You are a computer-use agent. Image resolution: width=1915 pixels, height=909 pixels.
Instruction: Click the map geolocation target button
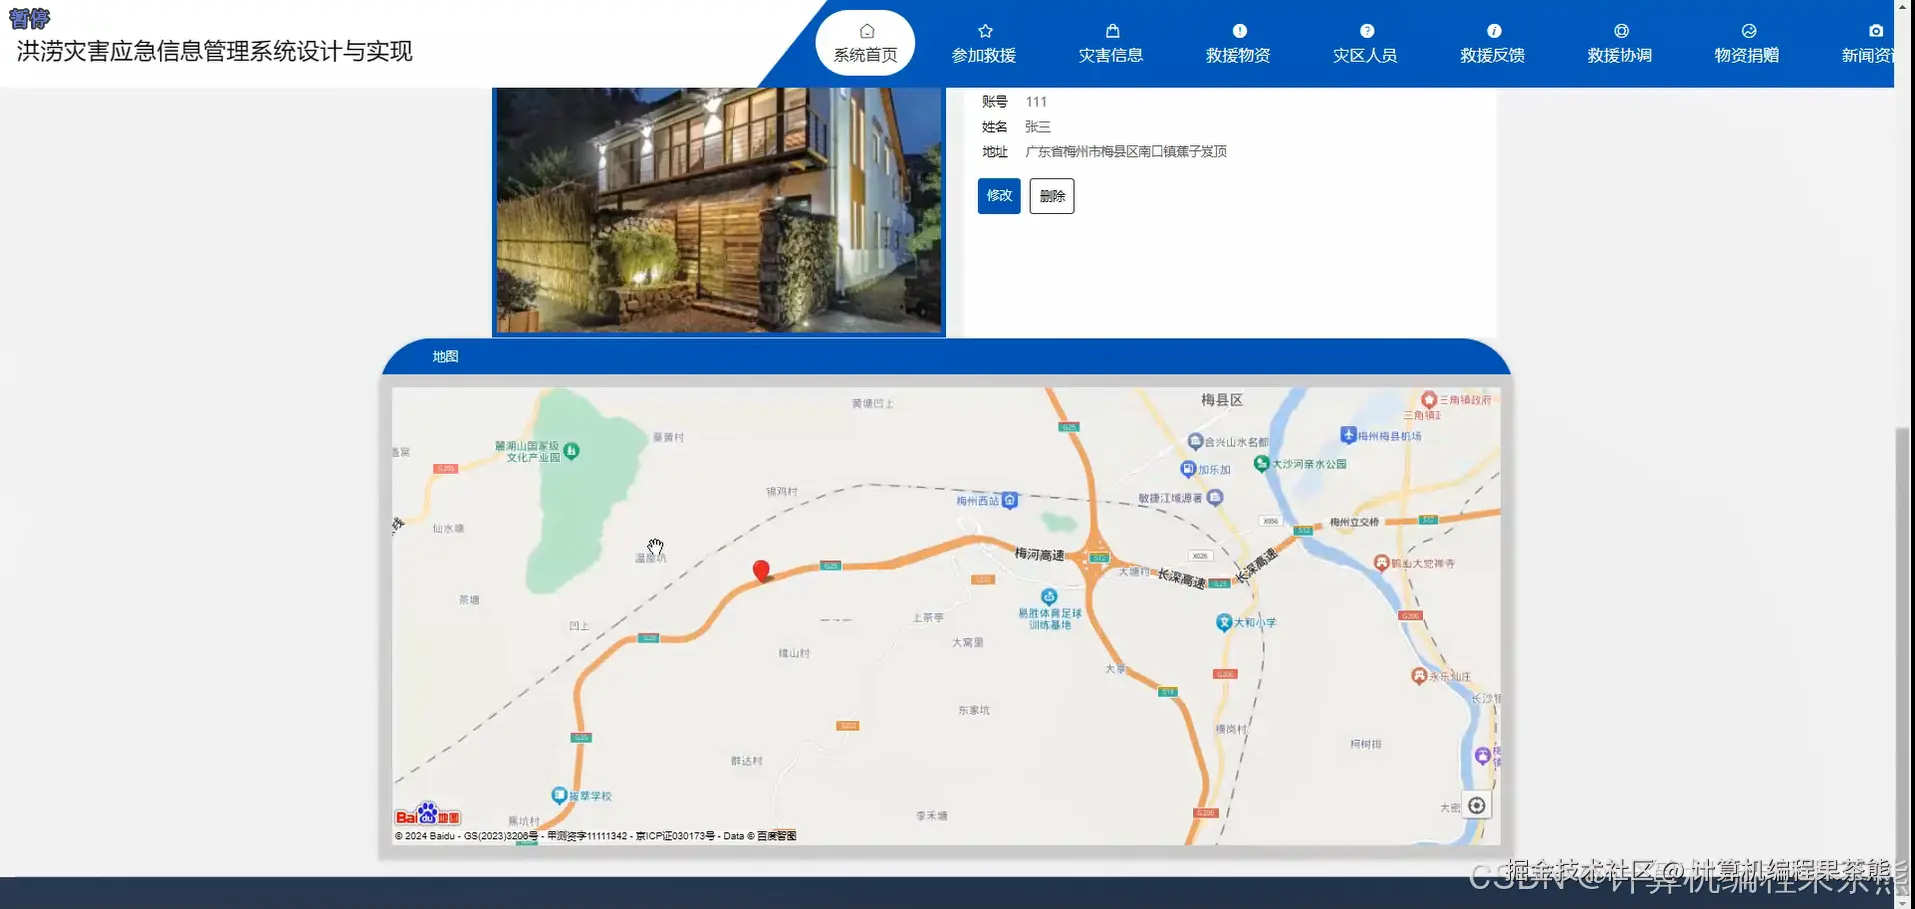click(1476, 806)
